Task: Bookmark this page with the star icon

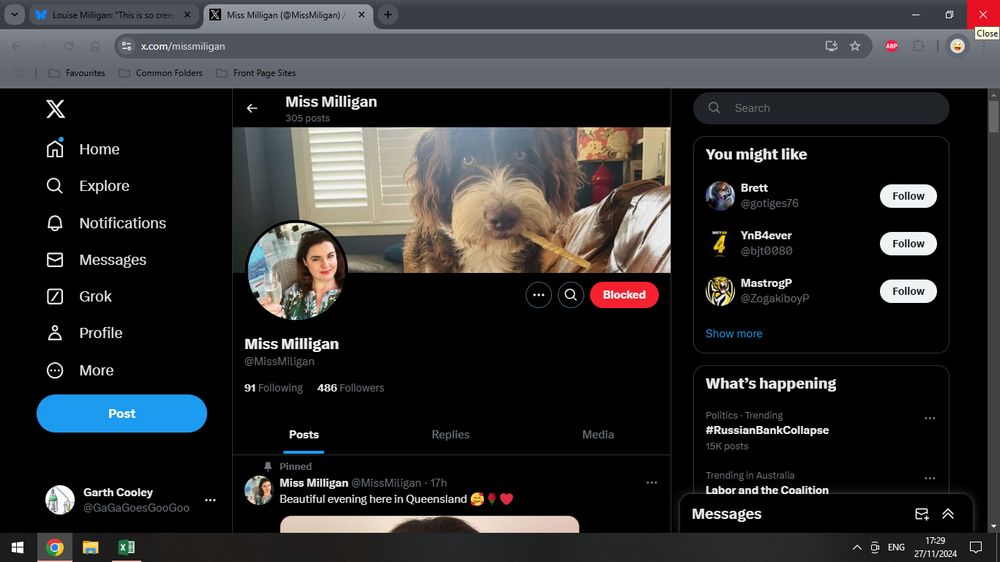Action: click(855, 46)
